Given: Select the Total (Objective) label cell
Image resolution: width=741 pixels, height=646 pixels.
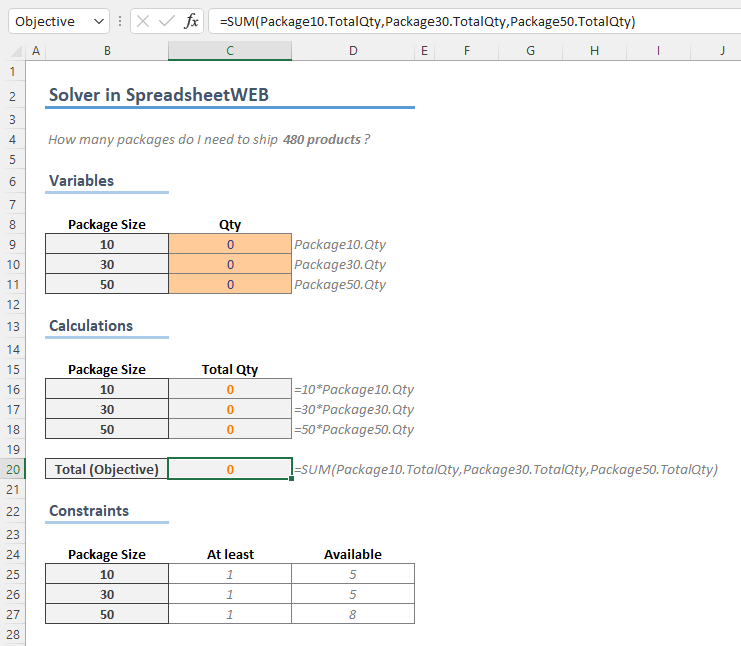Looking at the screenshot, I should coord(107,469).
